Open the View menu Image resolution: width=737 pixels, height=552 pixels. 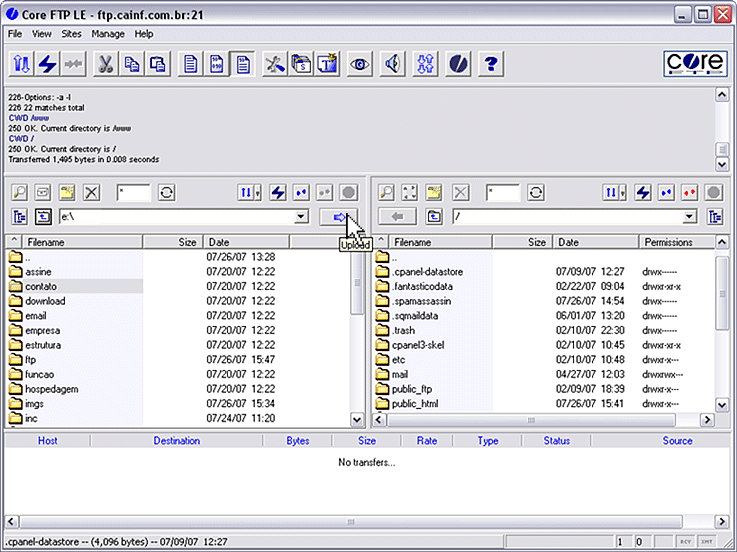coord(41,34)
